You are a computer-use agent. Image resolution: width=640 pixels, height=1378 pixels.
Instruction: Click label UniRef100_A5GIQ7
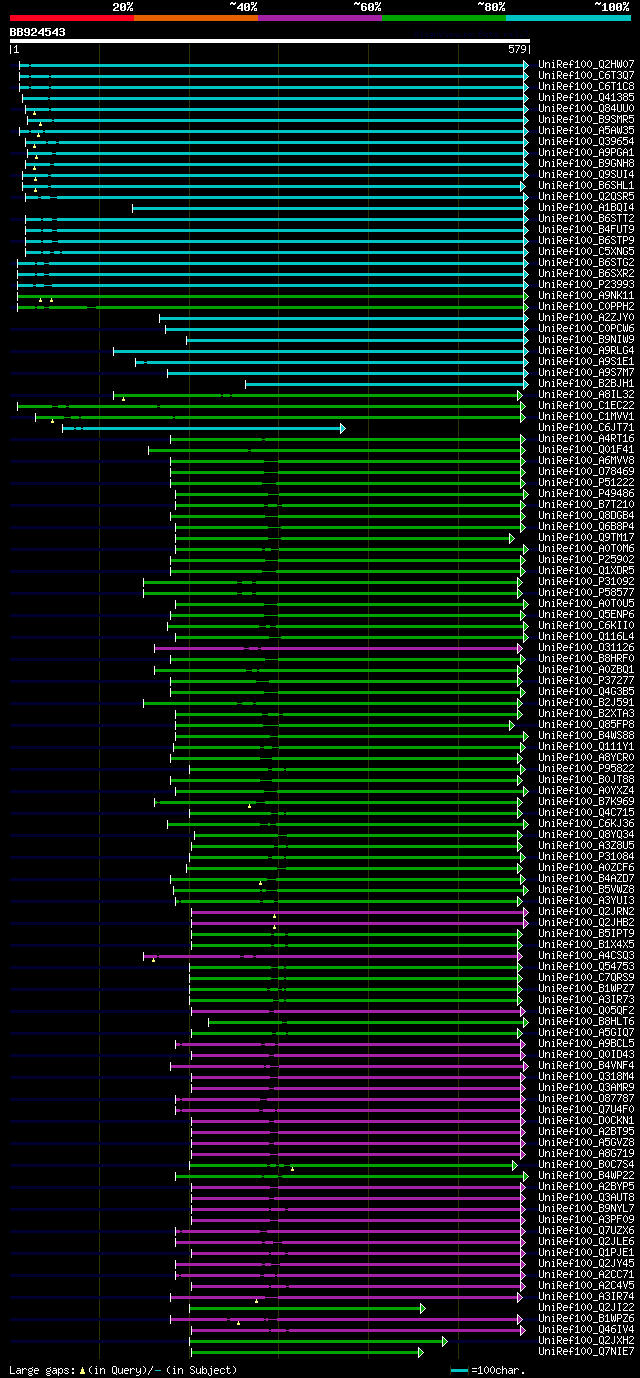coord(586,1032)
